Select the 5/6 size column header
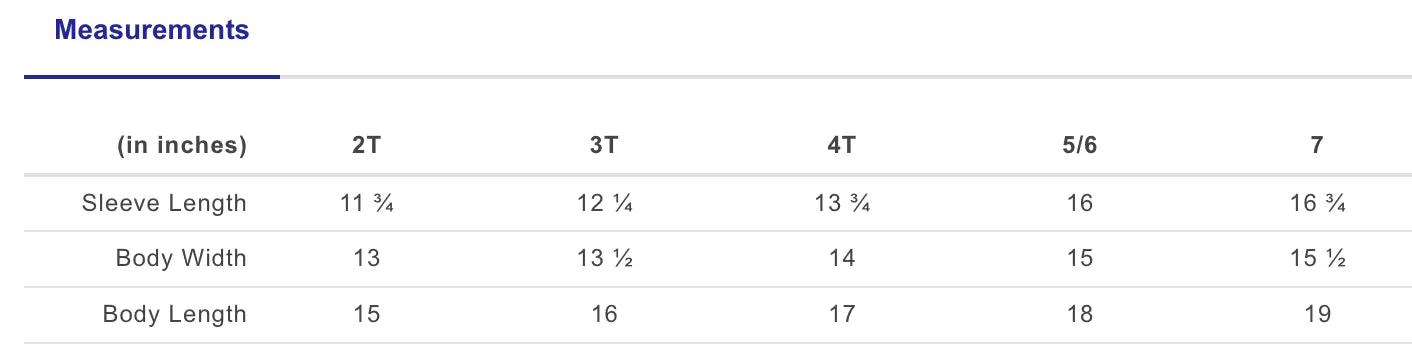The image size is (1412, 364). tap(1080, 145)
